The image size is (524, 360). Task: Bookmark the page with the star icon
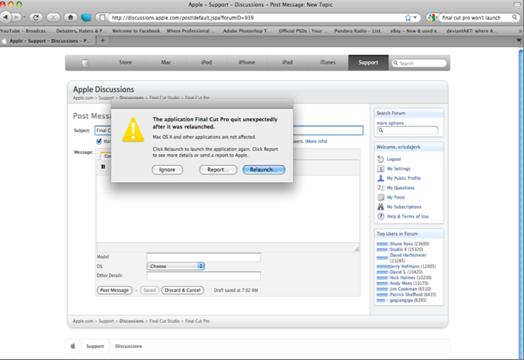(x=408, y=18)
